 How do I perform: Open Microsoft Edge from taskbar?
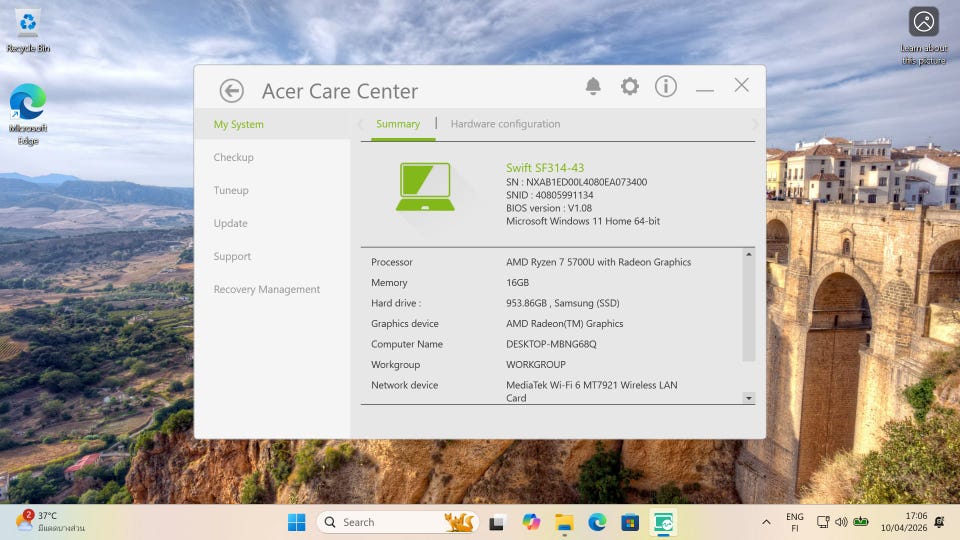click(597, 522)
